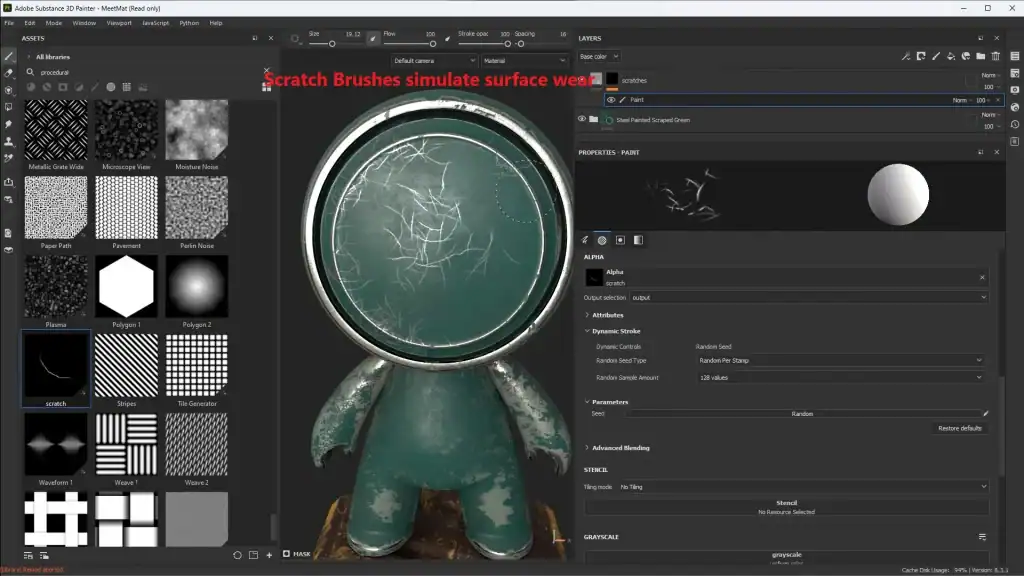This screenshot has height=576, width=1024.
Task: Toggle Alpha properties tab icon
Action: coord(602,240)
